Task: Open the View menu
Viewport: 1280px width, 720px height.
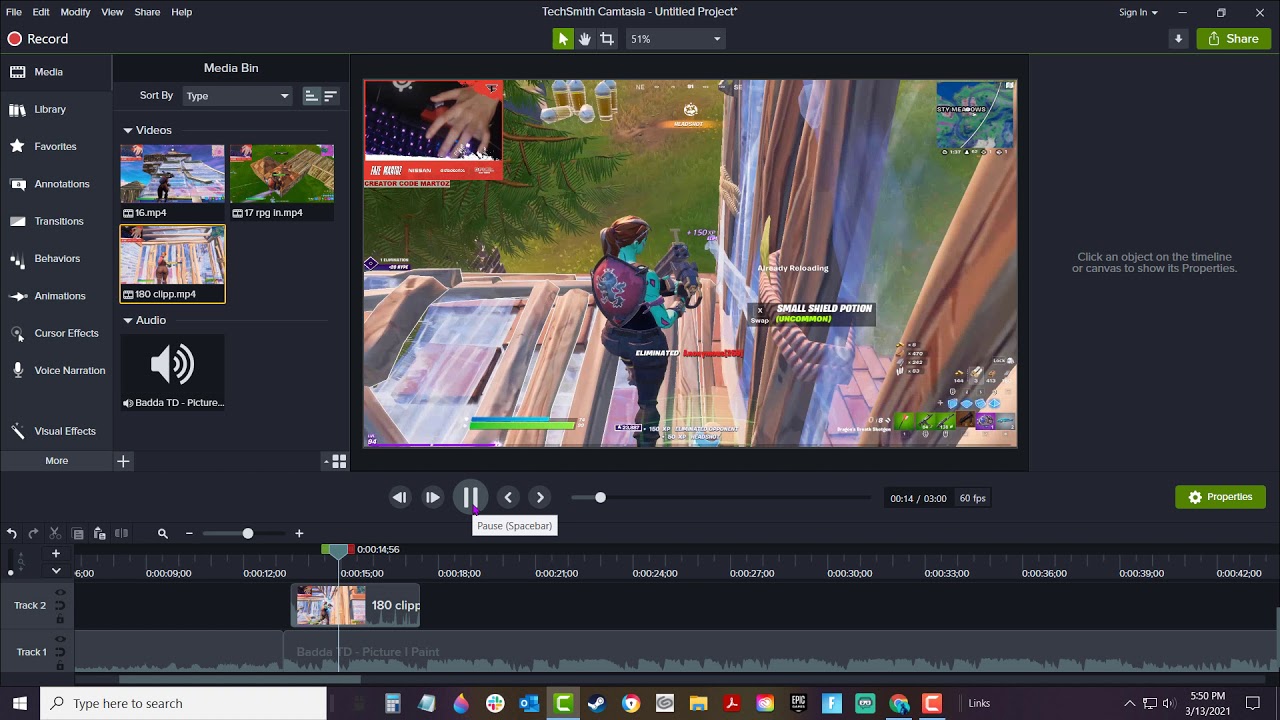Action: click(112, 12)
